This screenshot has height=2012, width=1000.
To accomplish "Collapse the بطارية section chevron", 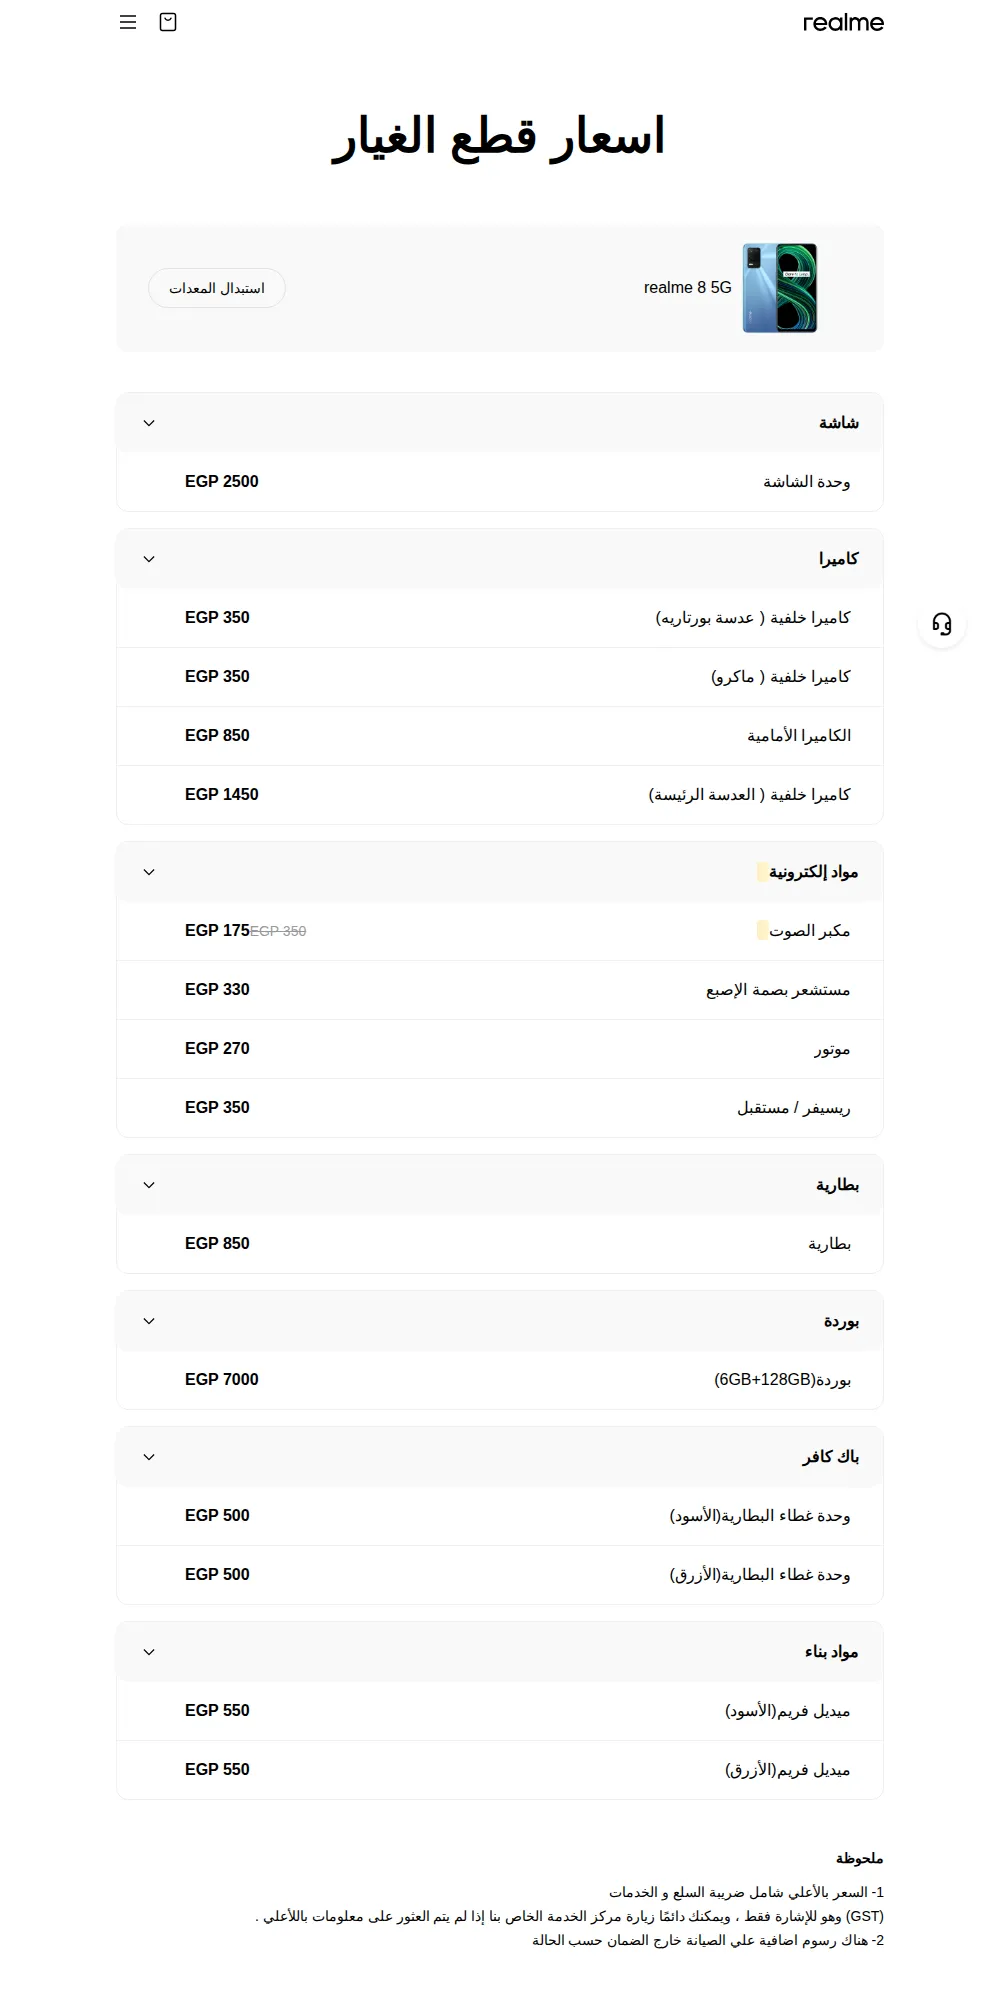I will [x=149, y=1185].
